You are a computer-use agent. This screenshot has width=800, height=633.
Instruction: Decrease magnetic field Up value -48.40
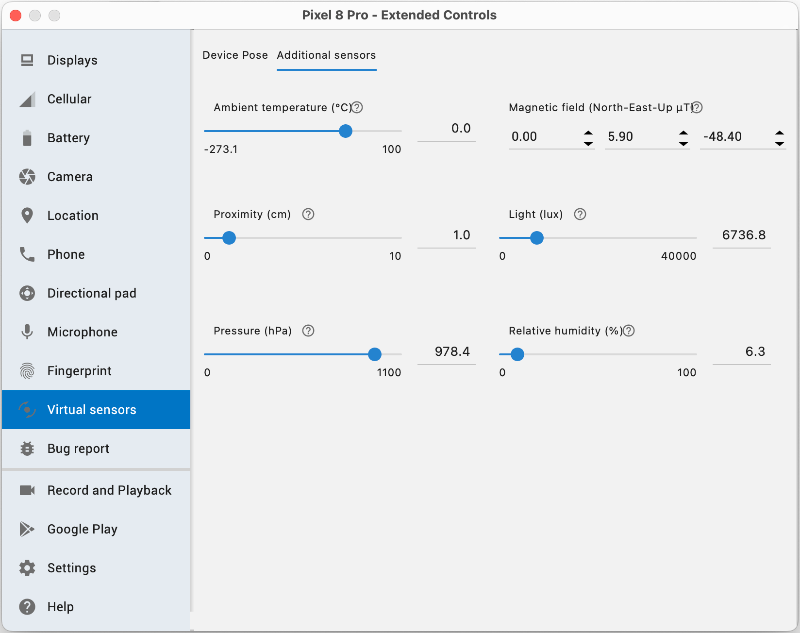click(779, 144)
